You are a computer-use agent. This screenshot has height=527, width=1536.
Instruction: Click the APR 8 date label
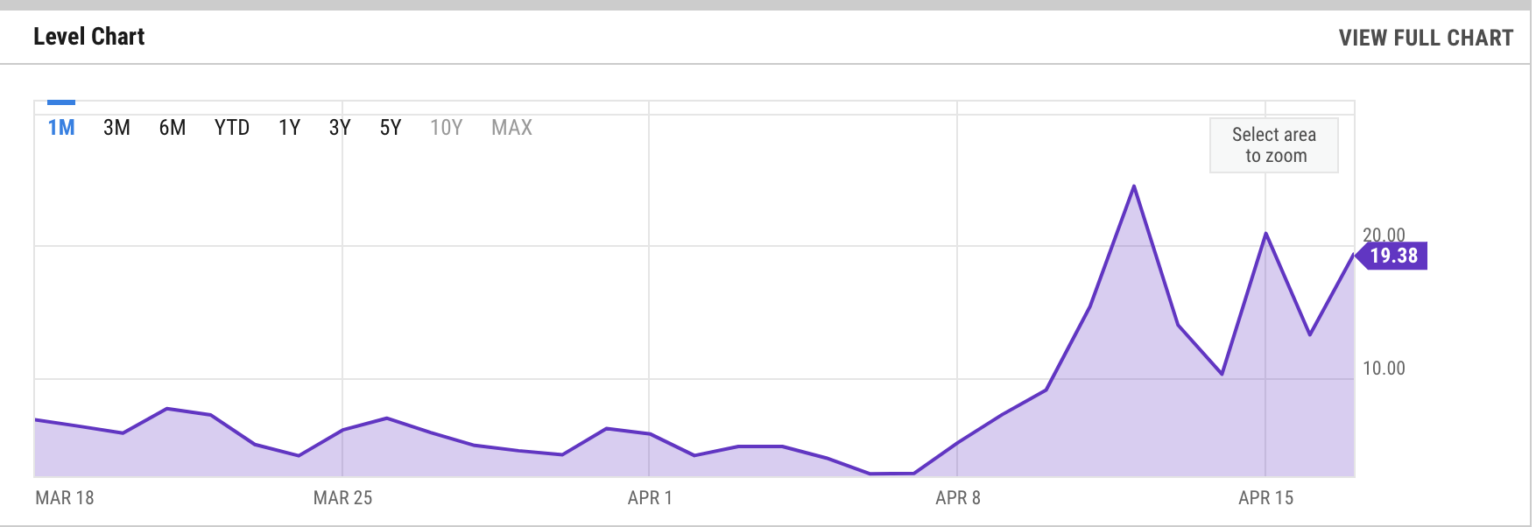tap(958, 497)
